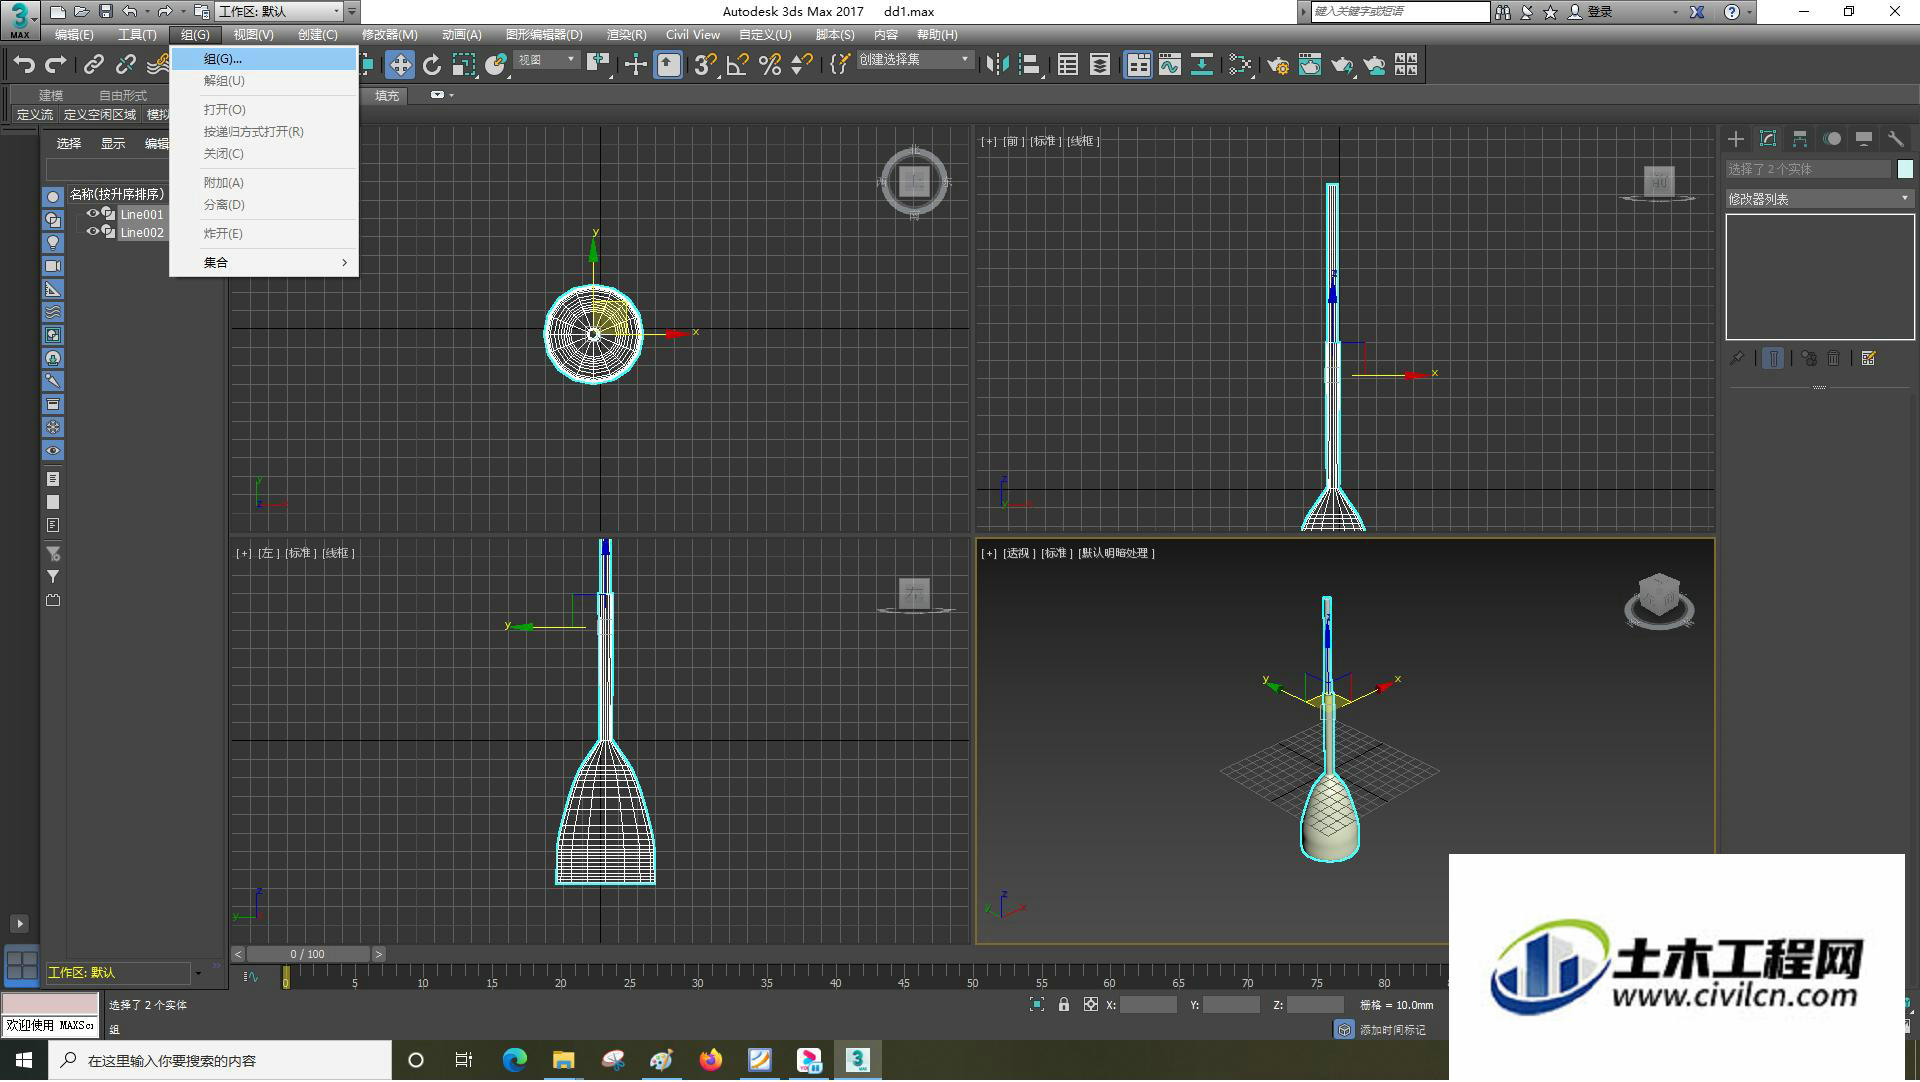
Task: Toggle Display Helpers filter in Scene Explorer
Action: click(53, 289)
